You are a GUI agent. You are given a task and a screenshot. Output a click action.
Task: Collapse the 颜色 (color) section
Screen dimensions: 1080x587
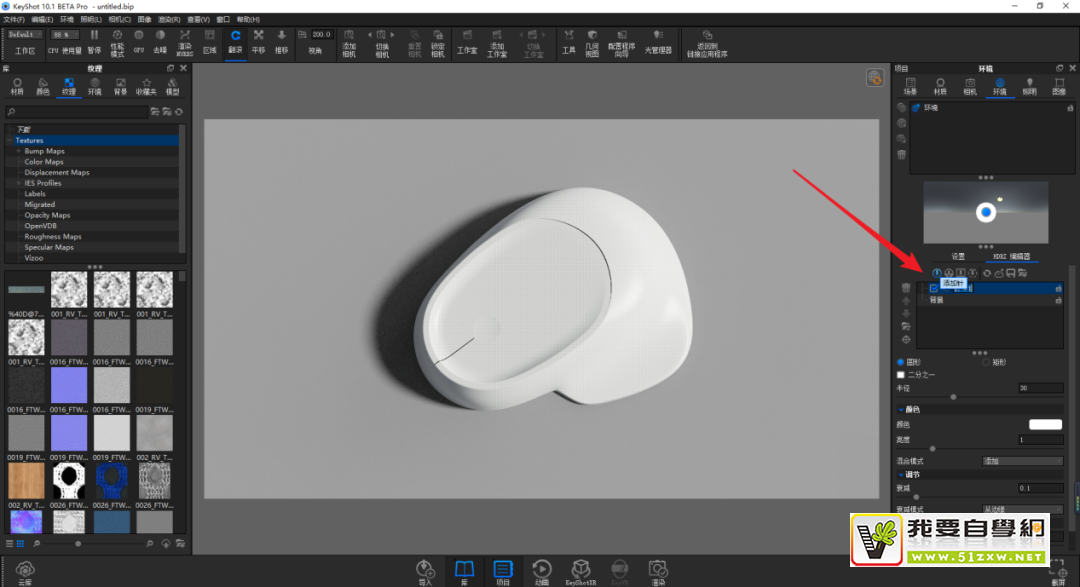(x=900, y=409)
